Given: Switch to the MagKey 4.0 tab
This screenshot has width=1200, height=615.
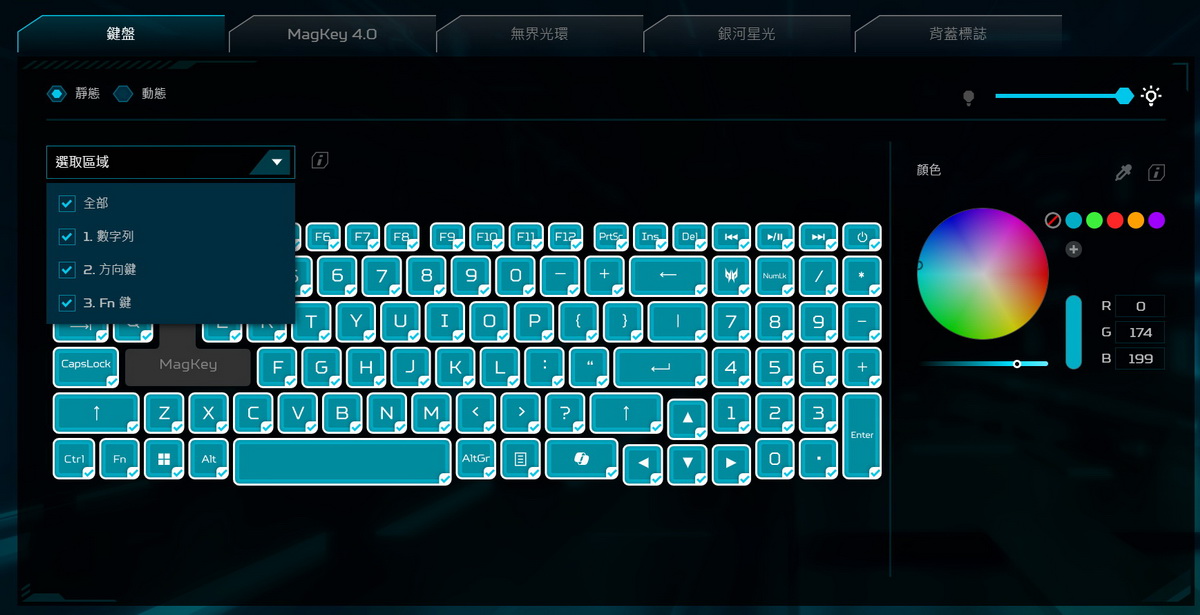Looking at the screenshot, I should point(332,34).
